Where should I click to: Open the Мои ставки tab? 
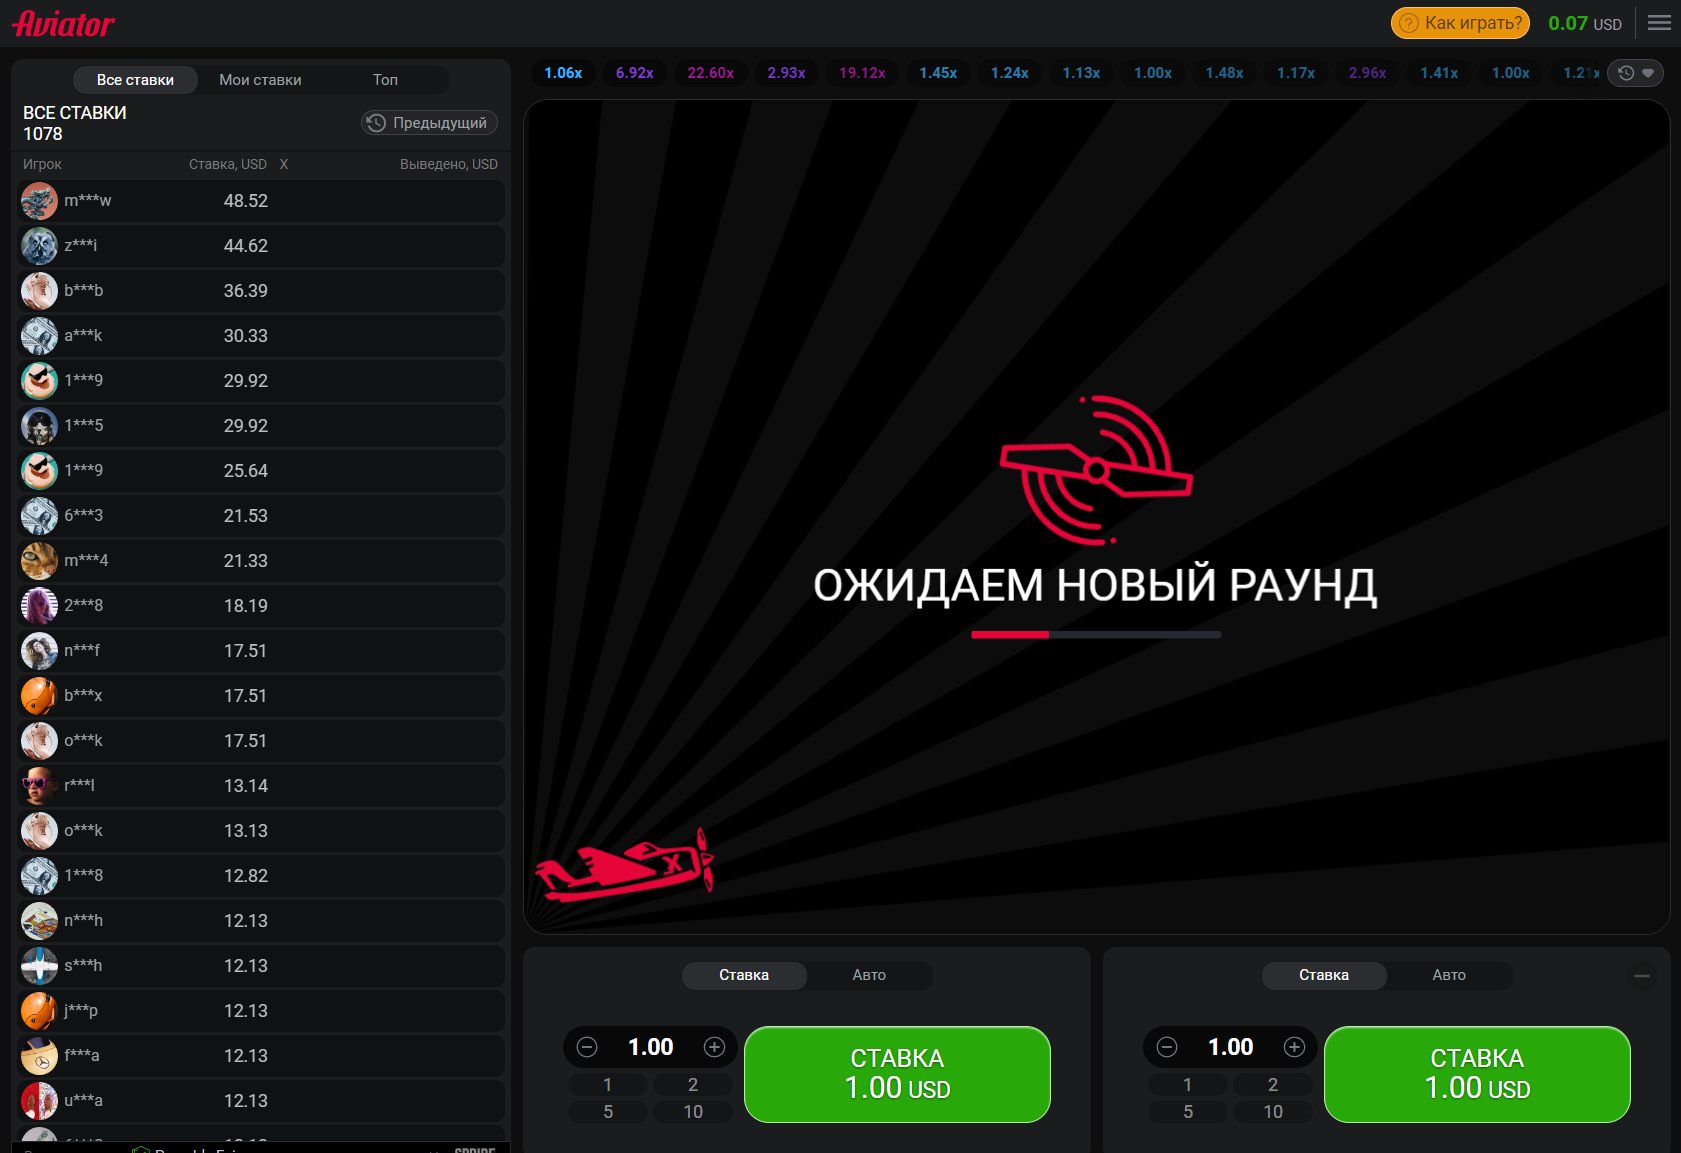coord(260,80)
